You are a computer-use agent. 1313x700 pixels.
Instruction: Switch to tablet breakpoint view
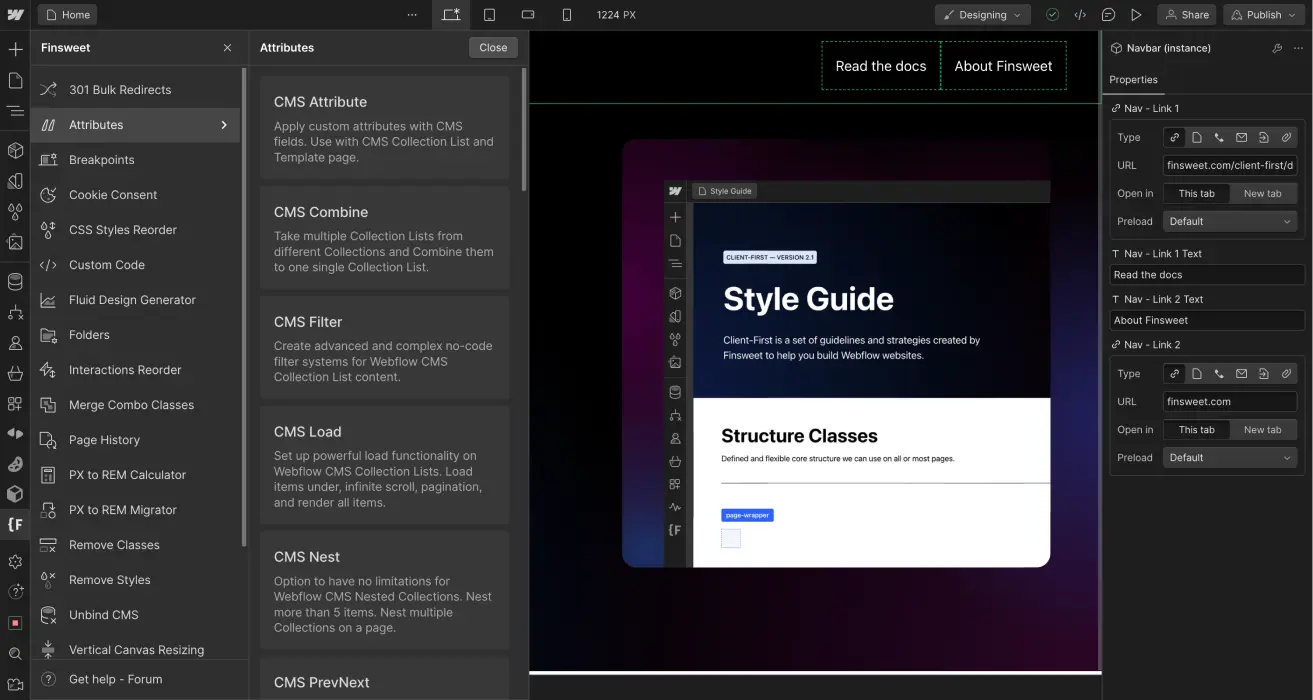click(x=489, y=15)
